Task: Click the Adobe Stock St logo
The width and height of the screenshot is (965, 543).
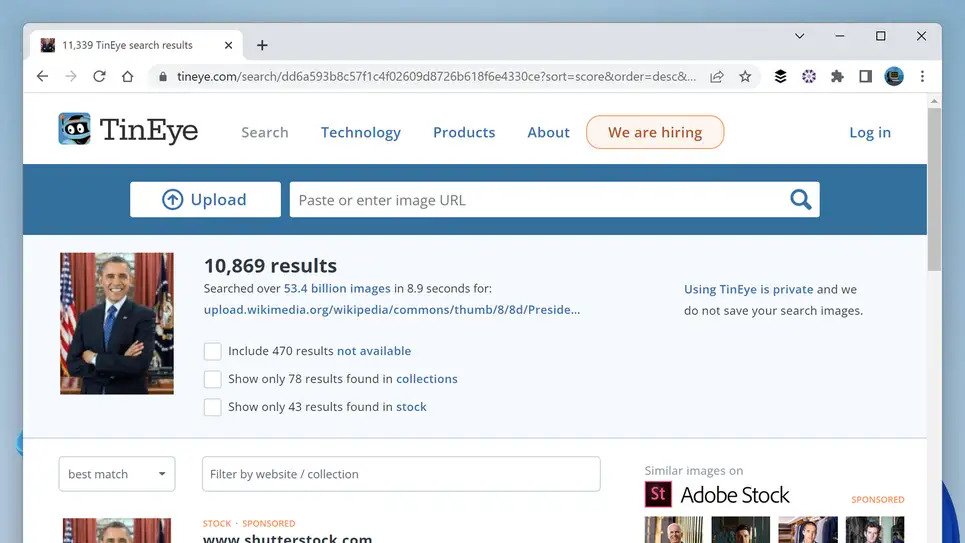Action: pyautogui.click(x=658, y=494)
